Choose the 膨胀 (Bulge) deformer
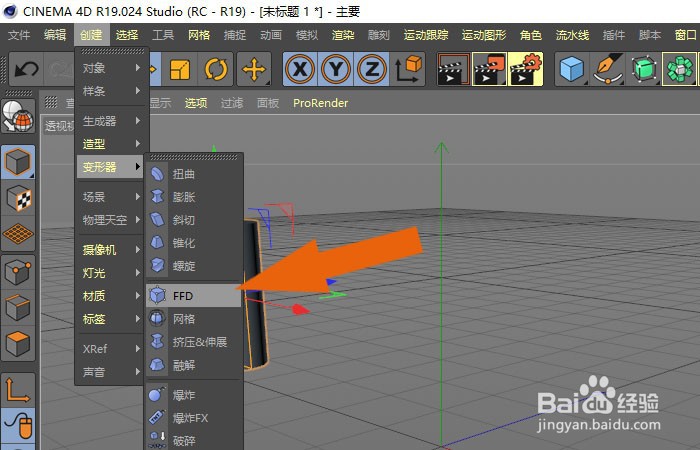The height and width of the screenshot is (450, 700). [x=194, y=197]
